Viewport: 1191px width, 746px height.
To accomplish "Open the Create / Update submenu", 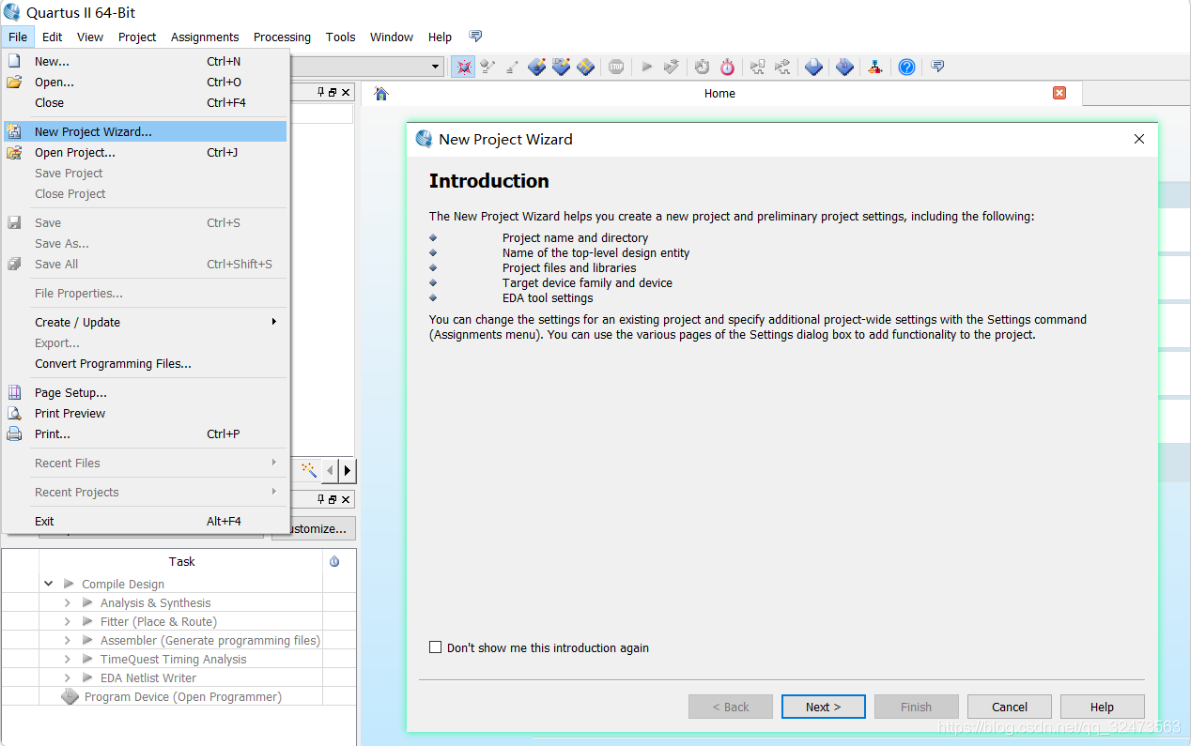I will pyautogui.click(x=146, y=322).
